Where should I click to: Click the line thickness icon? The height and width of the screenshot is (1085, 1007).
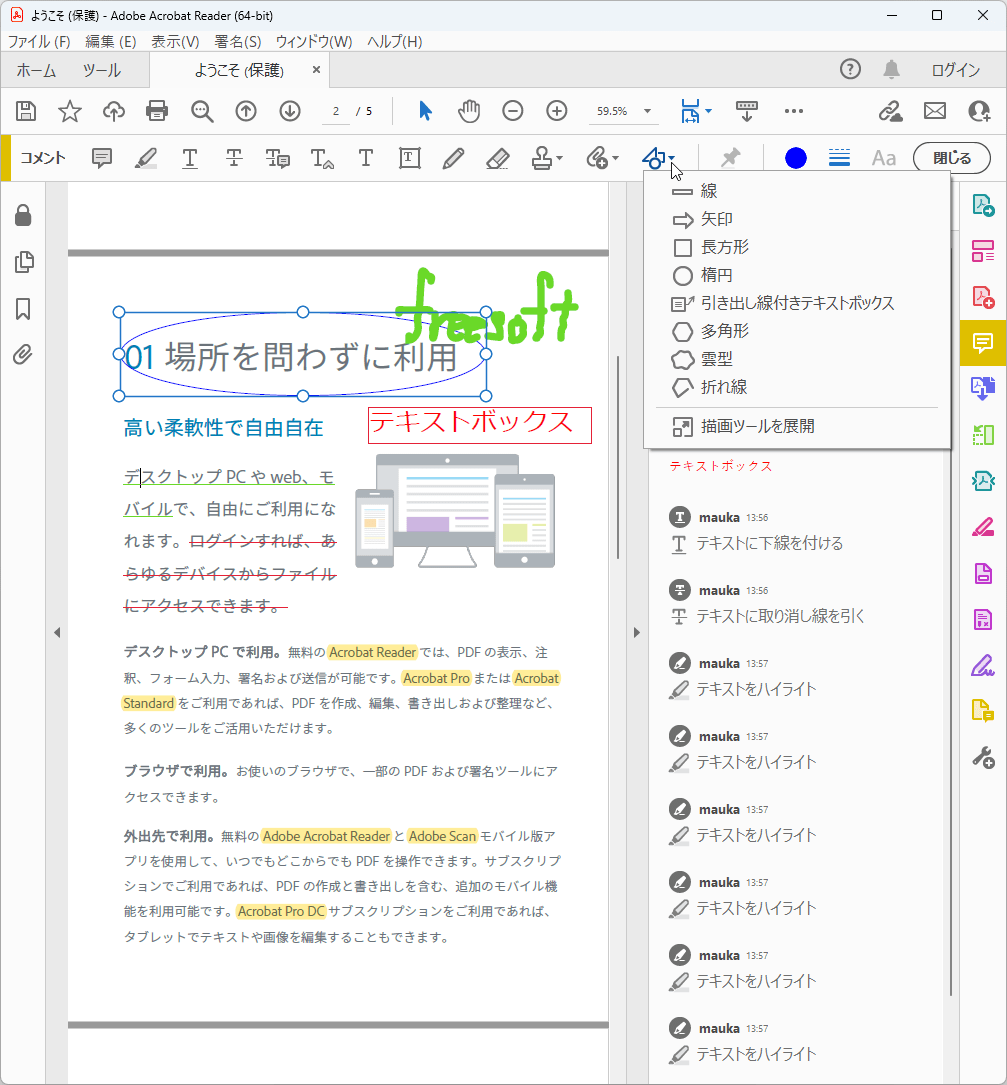click(840, 158)
